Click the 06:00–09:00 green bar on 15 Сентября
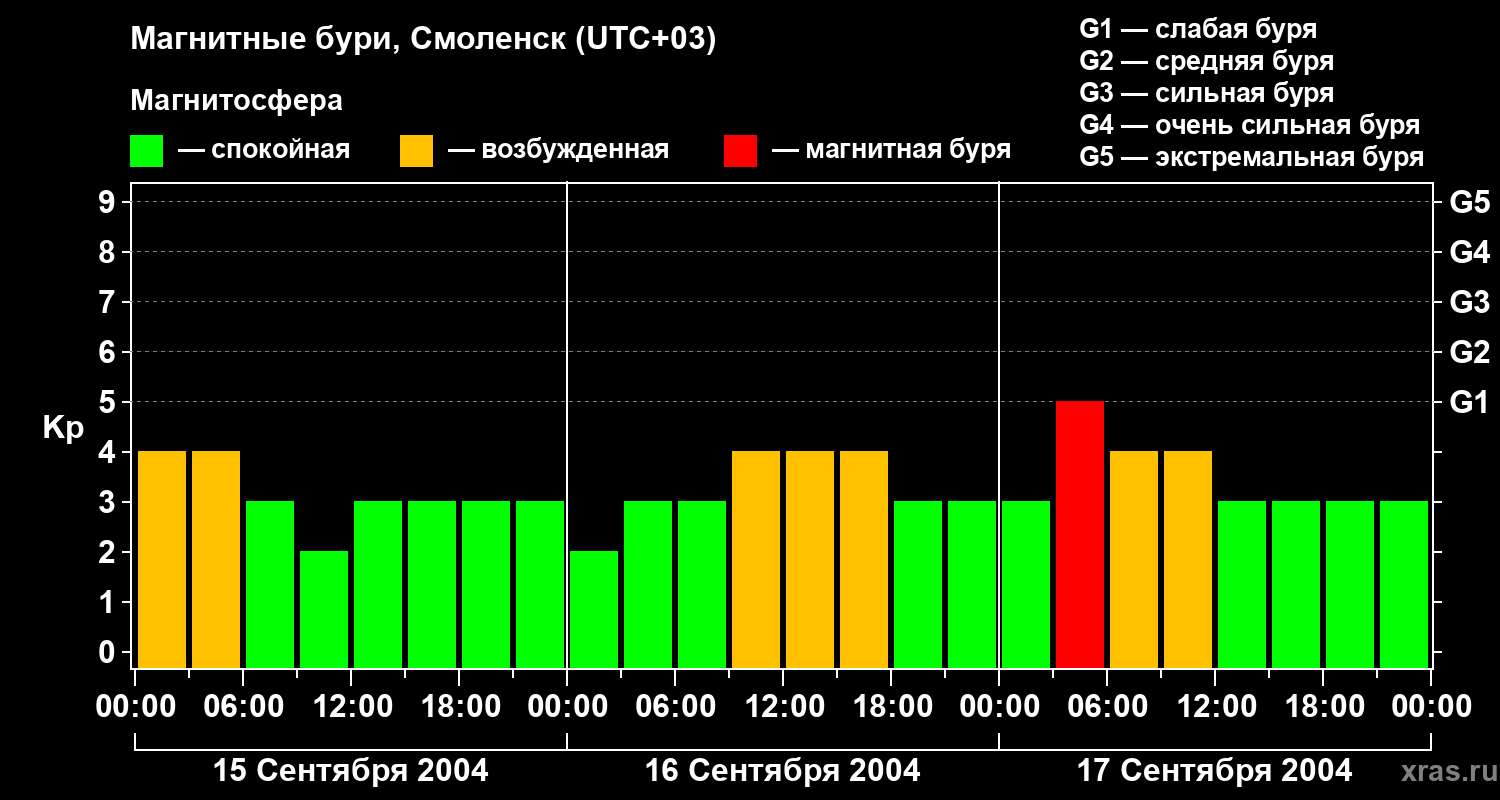 [x=270, y=584]
